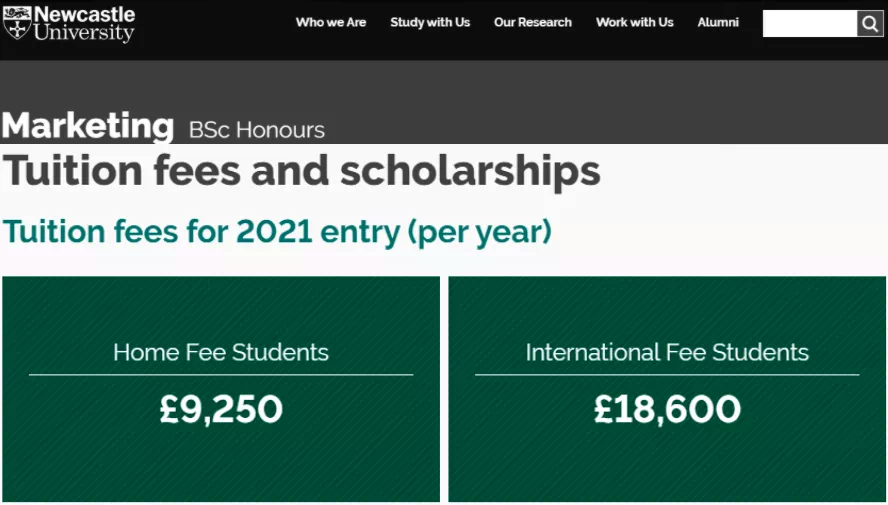Click the magnifier search icon
This screenshot has height=505, width=888.
tap(870, 24)
